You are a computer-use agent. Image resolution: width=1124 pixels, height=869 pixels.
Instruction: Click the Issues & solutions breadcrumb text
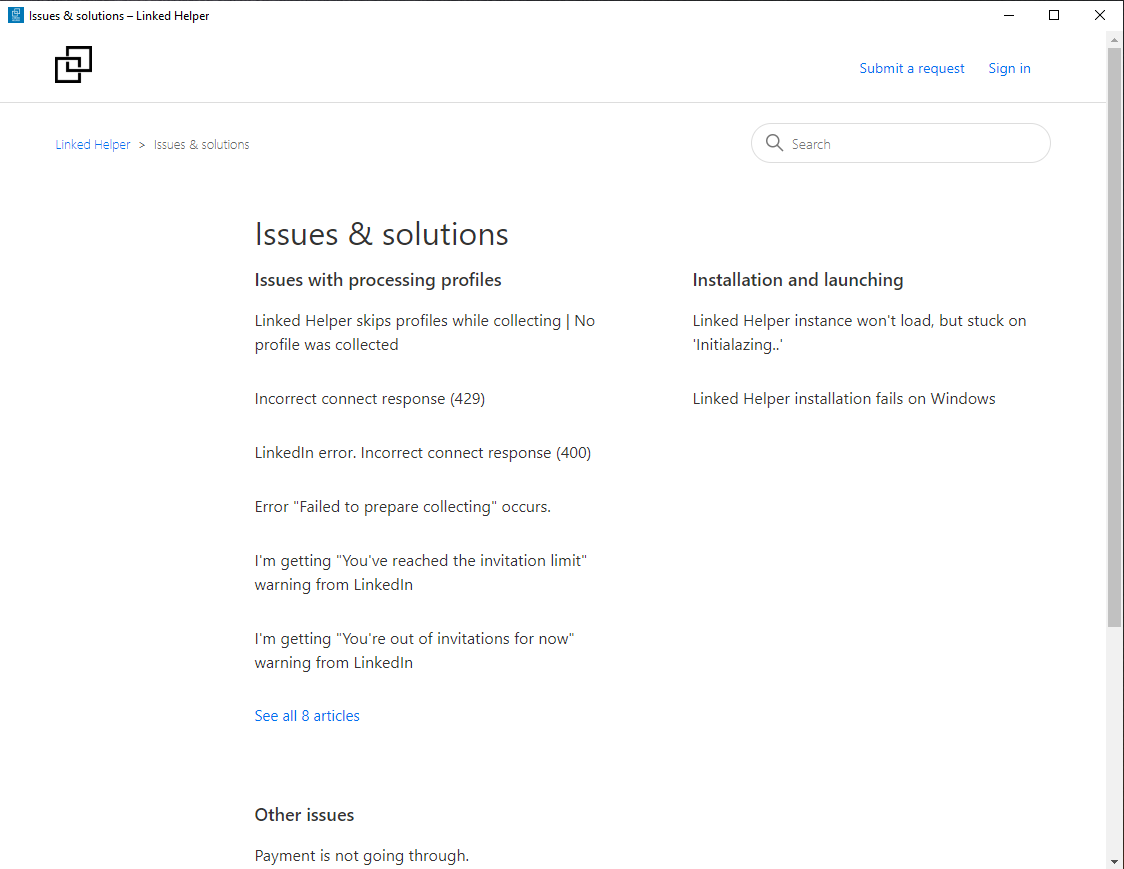point(201,144)
